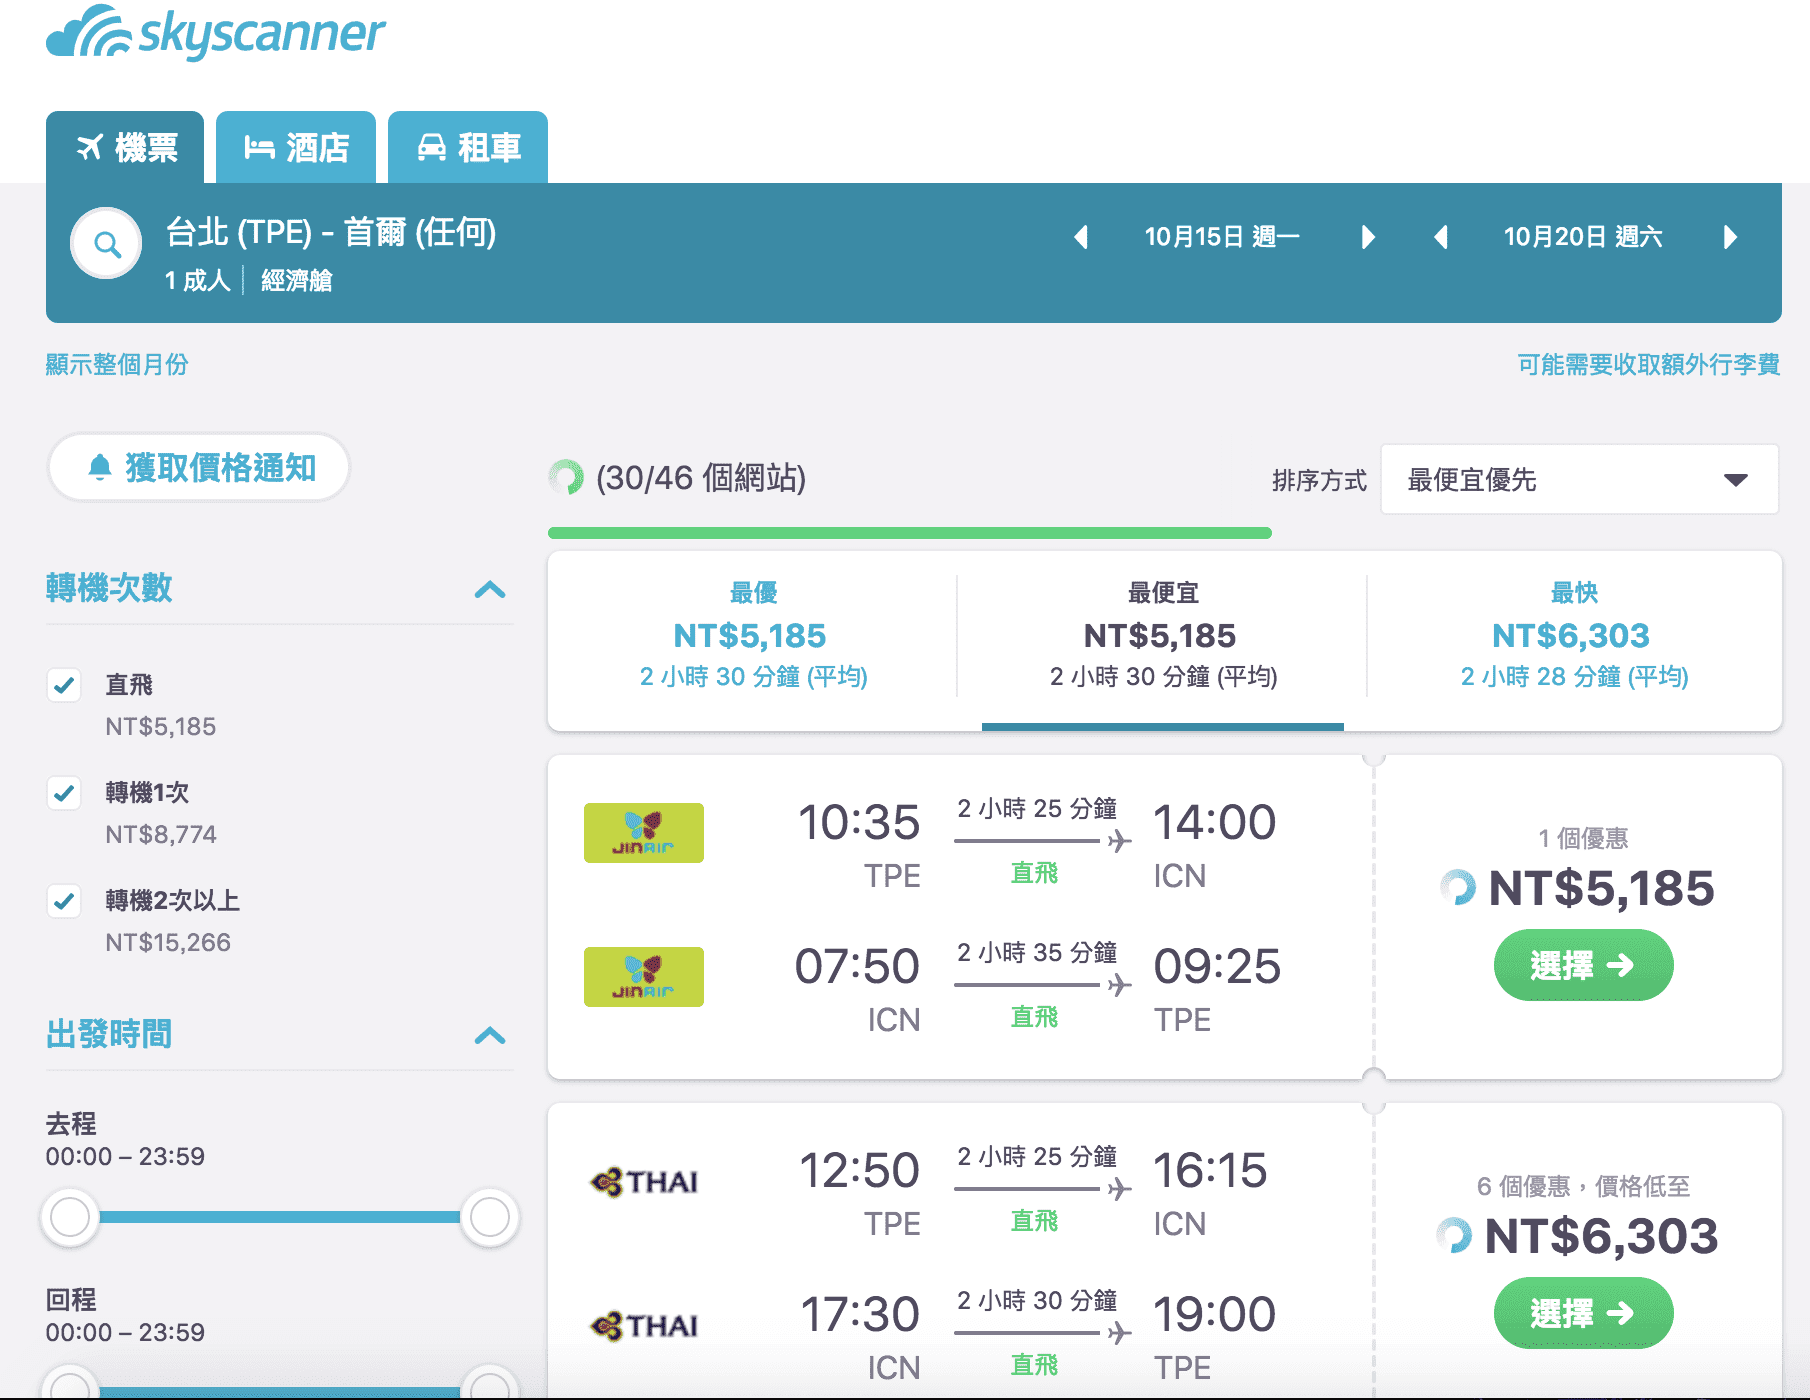The image size is (1810, 1400).
Task: Click the Jin Air airline logo
Action: point(643,832)
